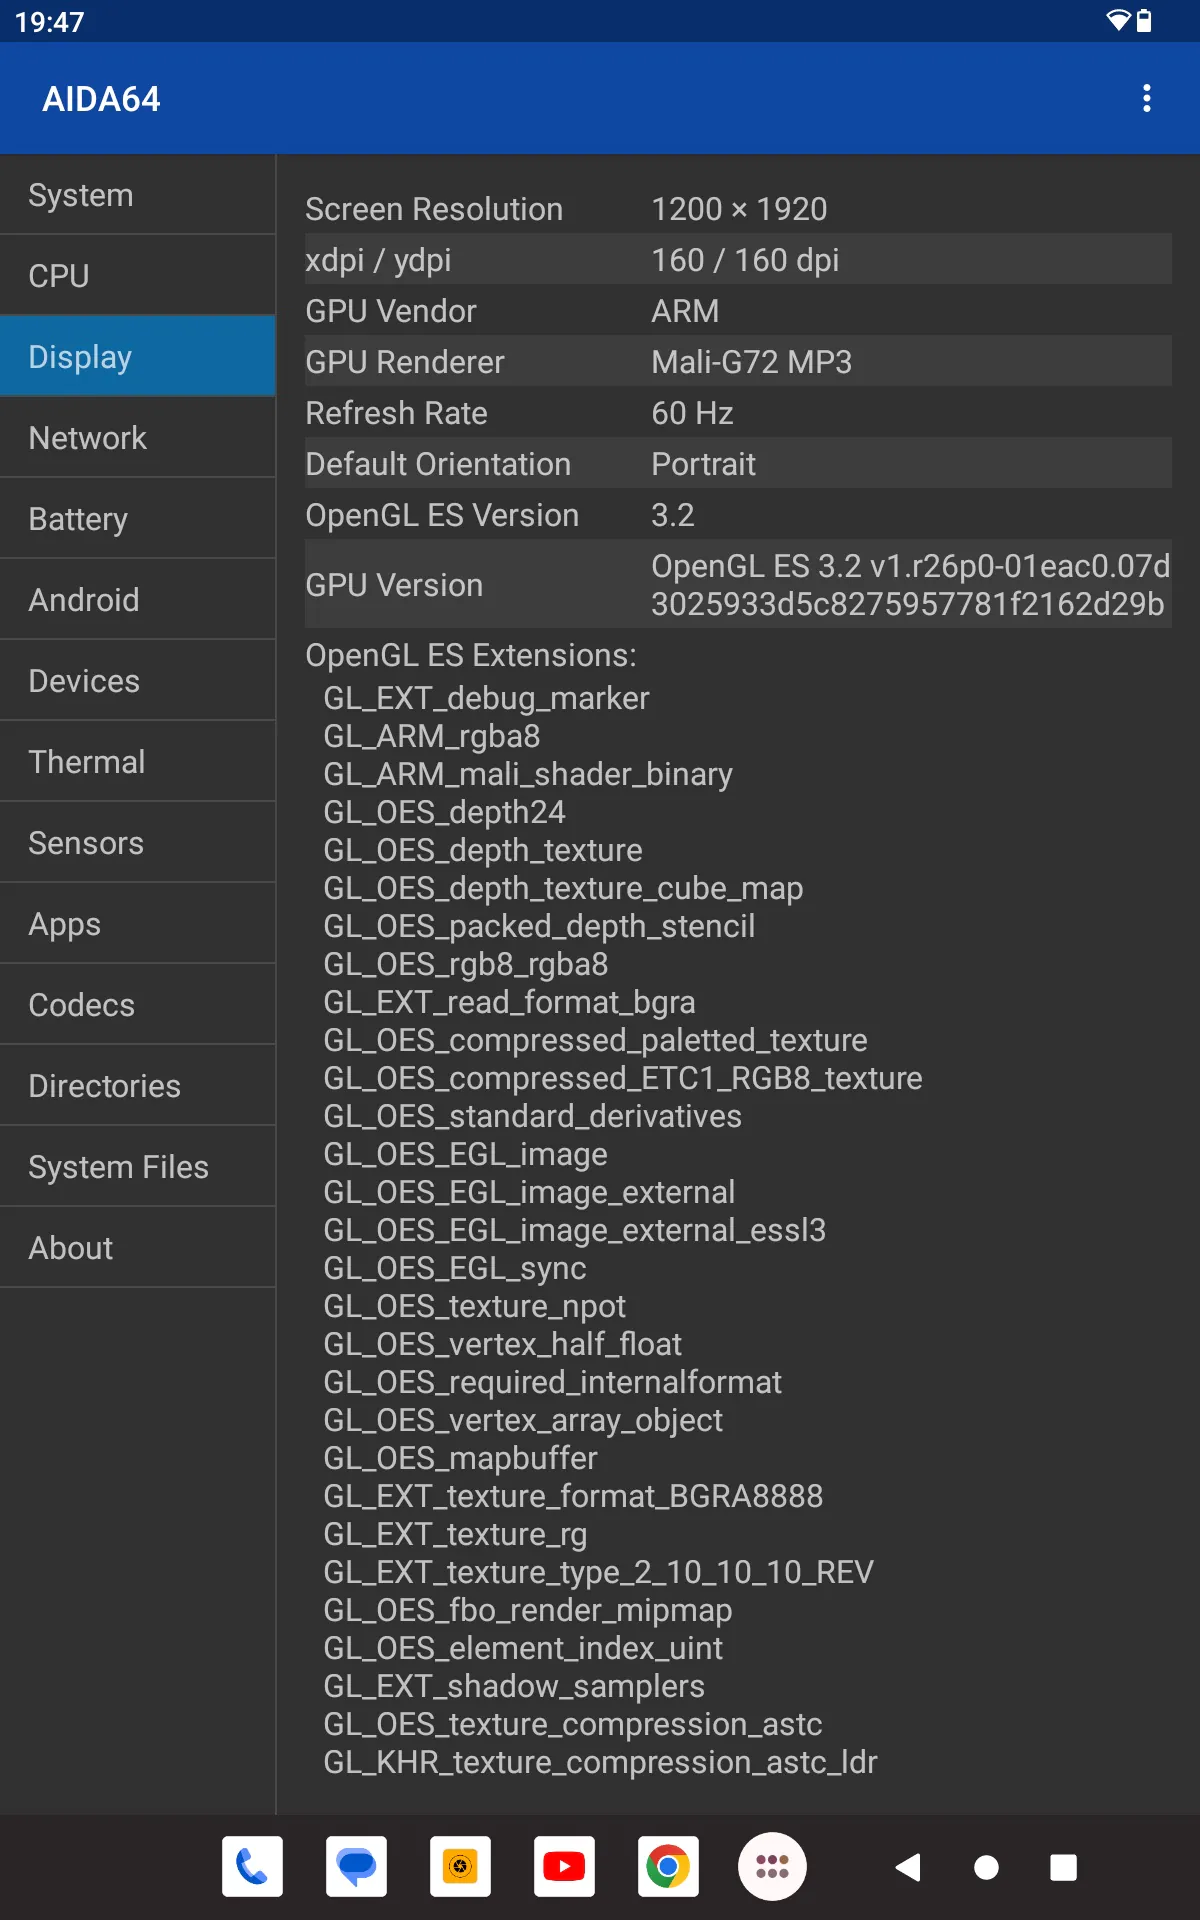
Task: Click the GL_EXT_texture_format_BGRA8888 extension
Action: (x=573, y=1496)
